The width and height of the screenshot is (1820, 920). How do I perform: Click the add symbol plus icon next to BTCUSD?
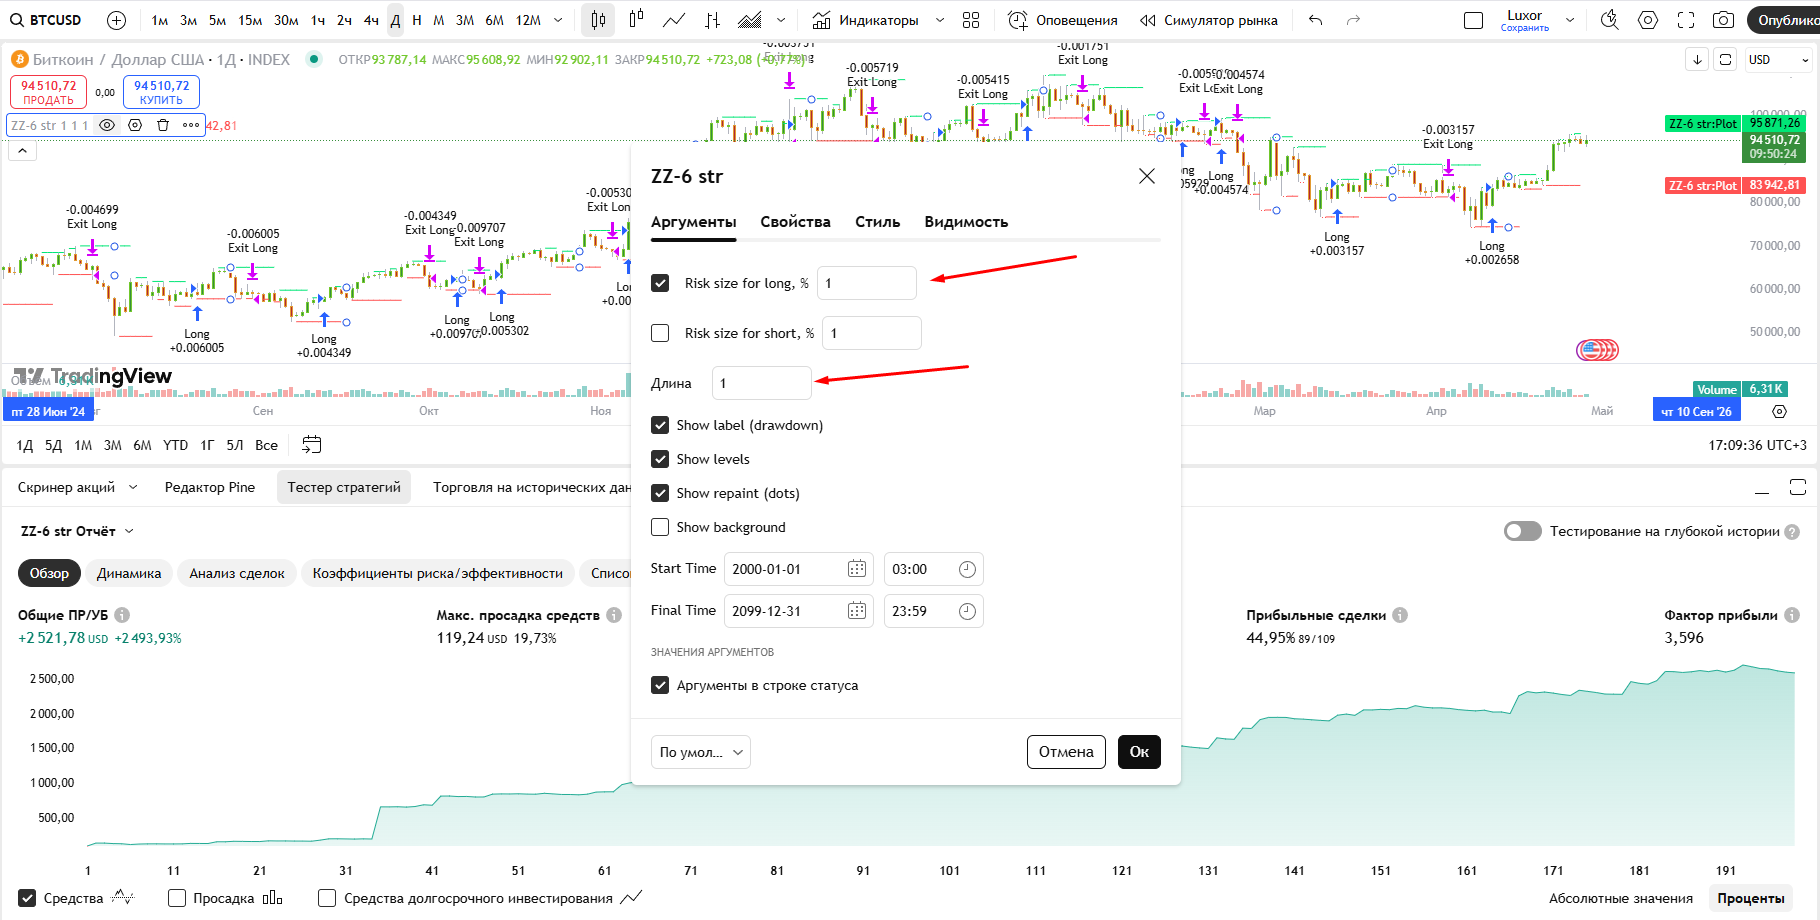point(116,20)
